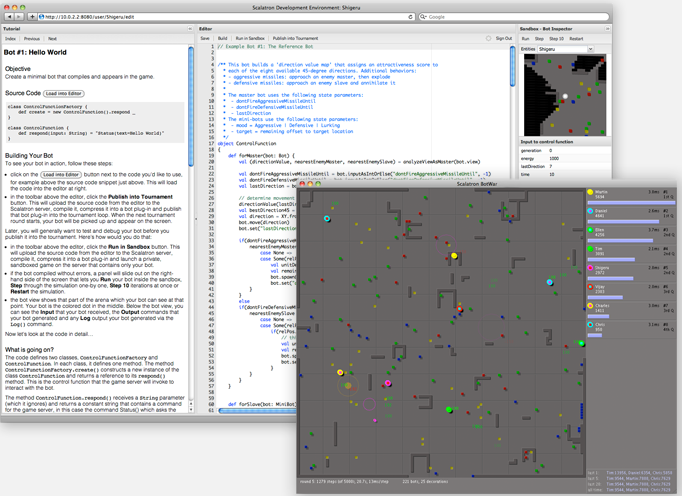Click the Sign Out link
The width and height of the screenshot is (682, 496).
pos(504,38)
